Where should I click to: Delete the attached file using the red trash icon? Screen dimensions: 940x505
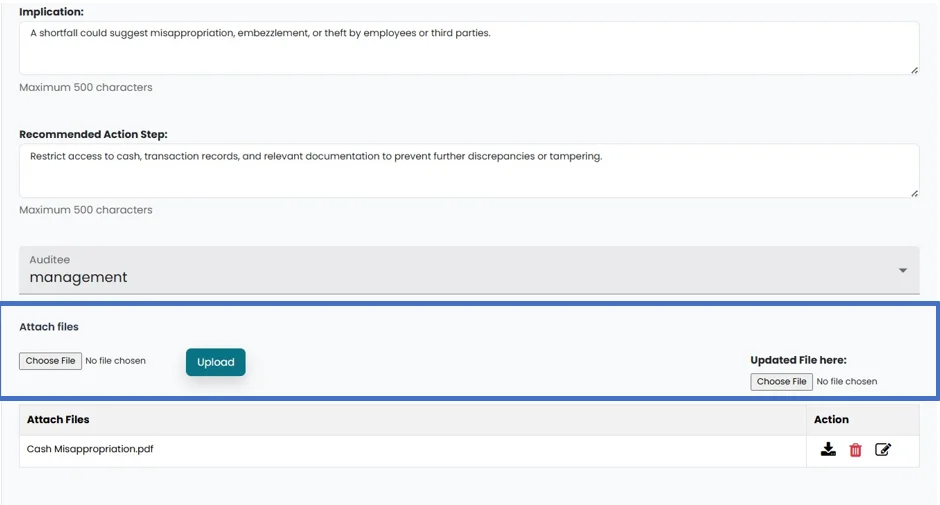tap(855, 450)
